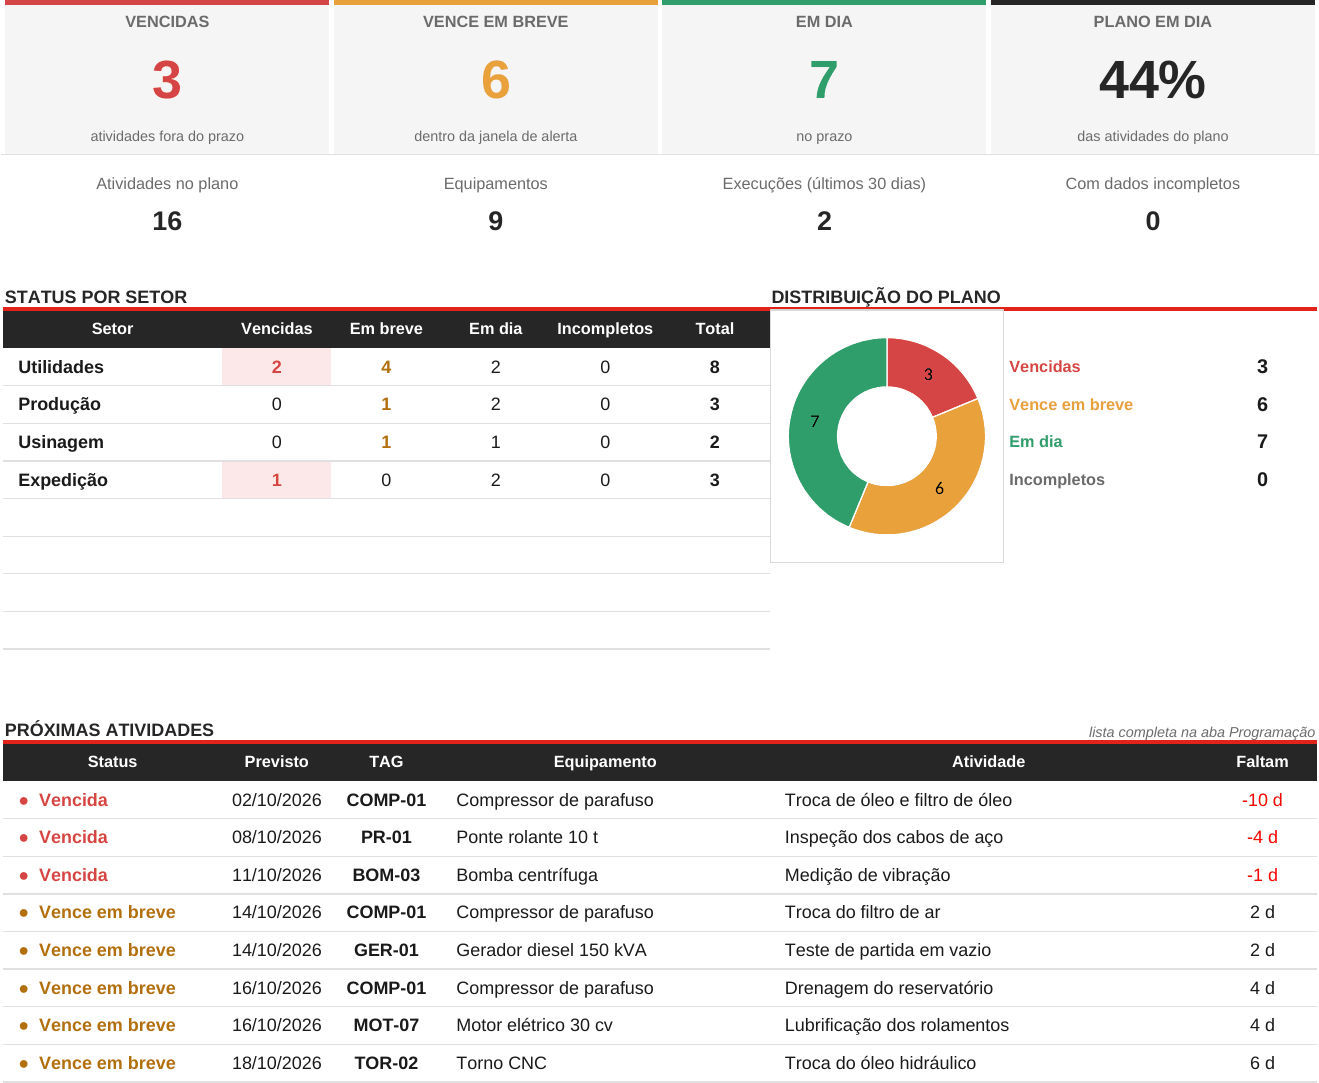Click the 'Vencidas' legend entry beside the donut
The width and height of the screenshot is (1319, 1083).
[x=1045, y=367]
